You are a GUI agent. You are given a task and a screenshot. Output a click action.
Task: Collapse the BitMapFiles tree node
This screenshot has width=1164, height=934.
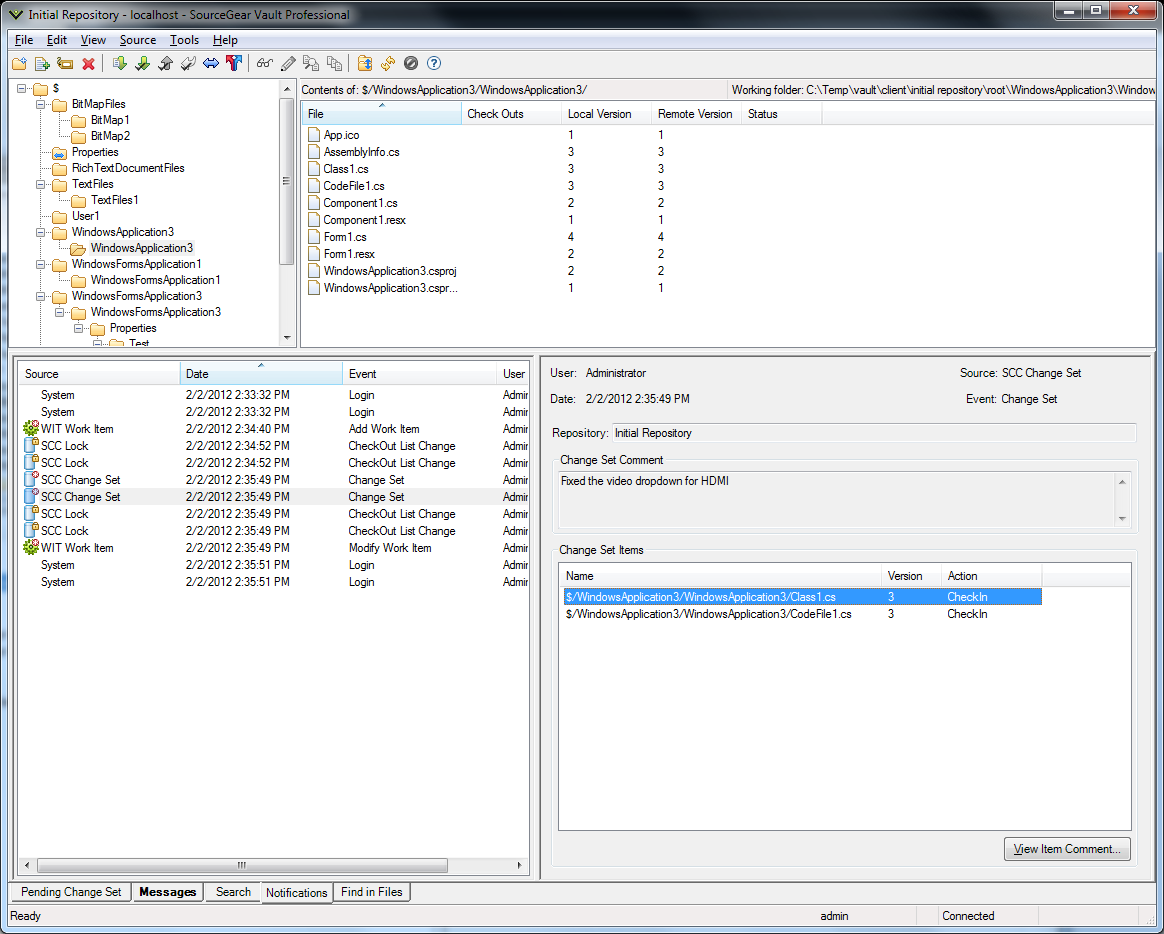41,104
